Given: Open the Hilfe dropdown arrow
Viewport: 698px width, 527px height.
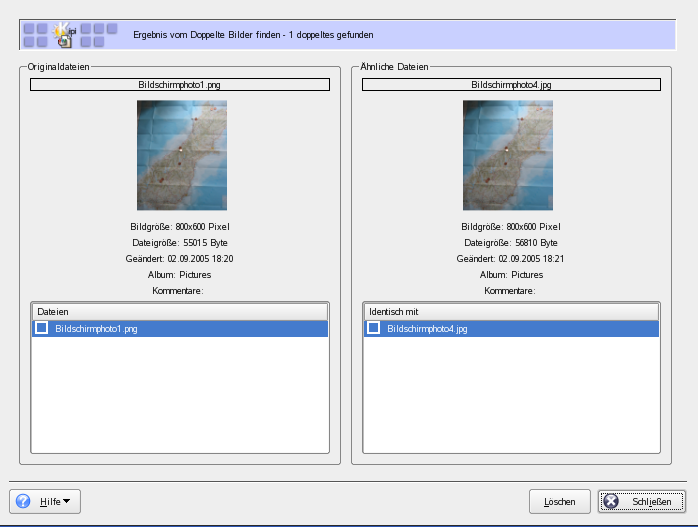Looking at the screenshot, I should (x=67, y=501).
